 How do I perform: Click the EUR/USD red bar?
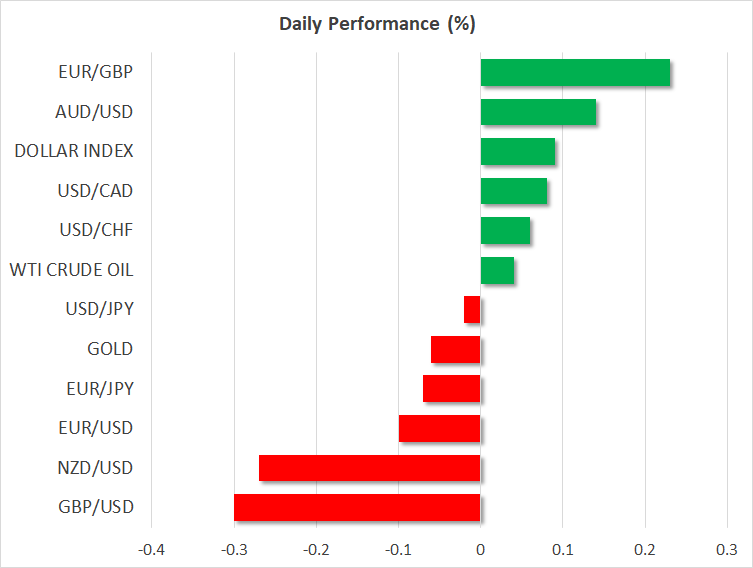tap(440, 428)
